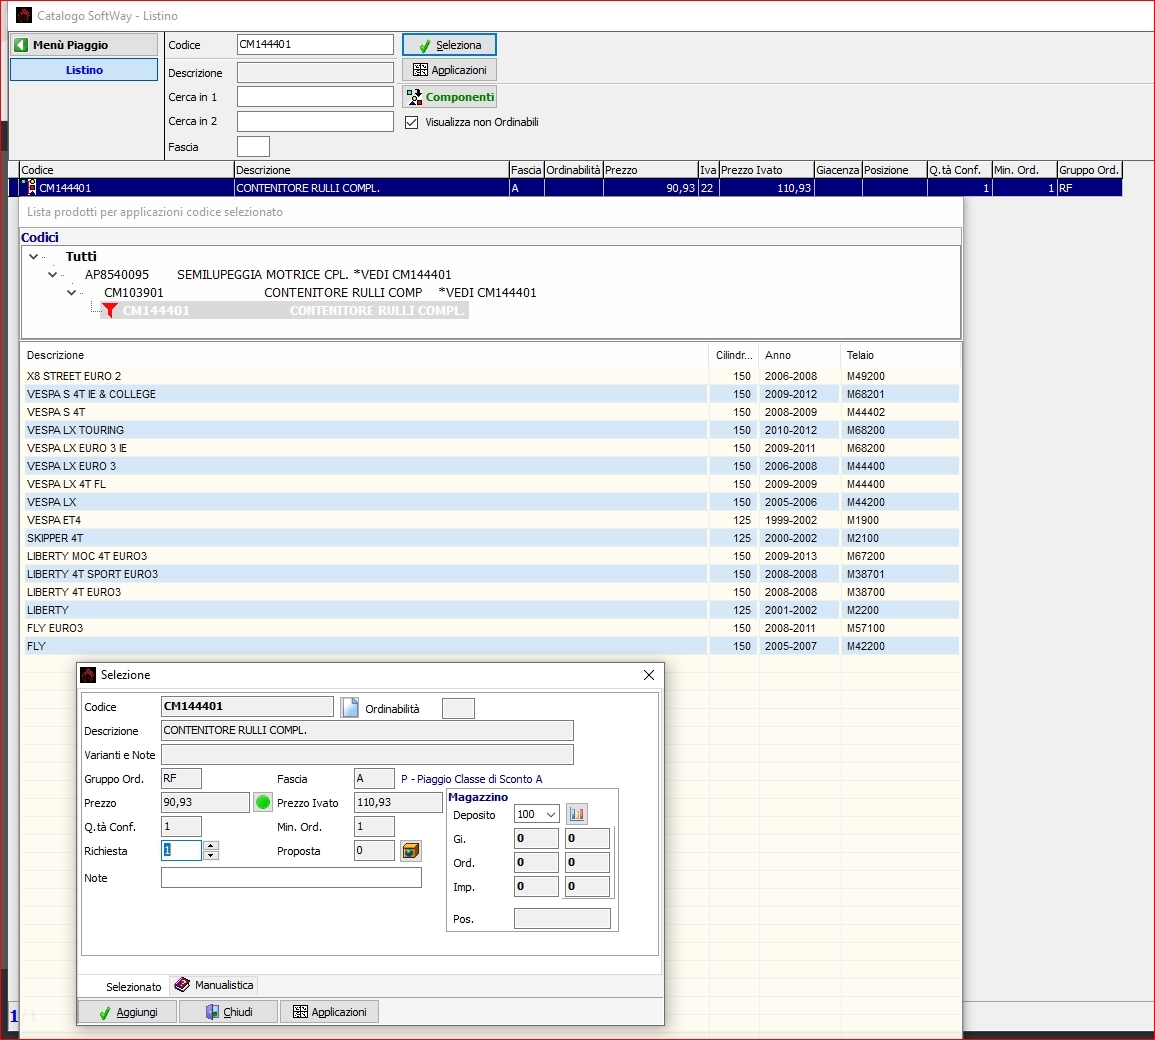Click the box icon next to Proposta
Screen dimensions: 1155x1040
click(411, 851)
